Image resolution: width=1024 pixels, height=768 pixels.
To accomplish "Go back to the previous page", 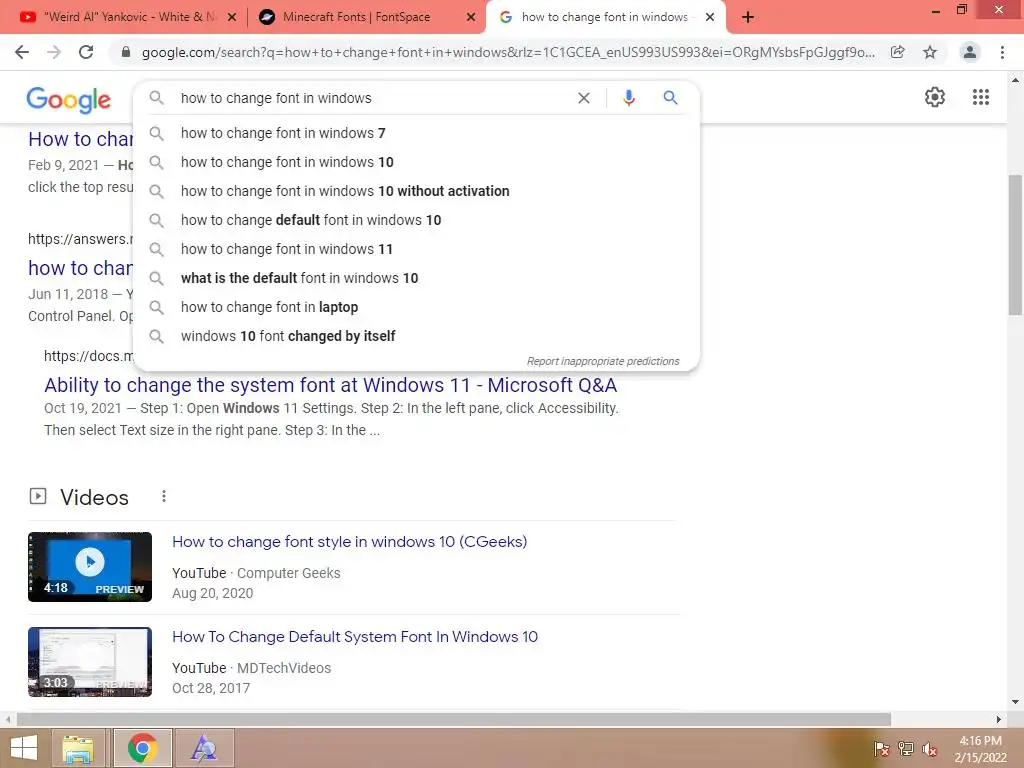I will click(22, 52).
